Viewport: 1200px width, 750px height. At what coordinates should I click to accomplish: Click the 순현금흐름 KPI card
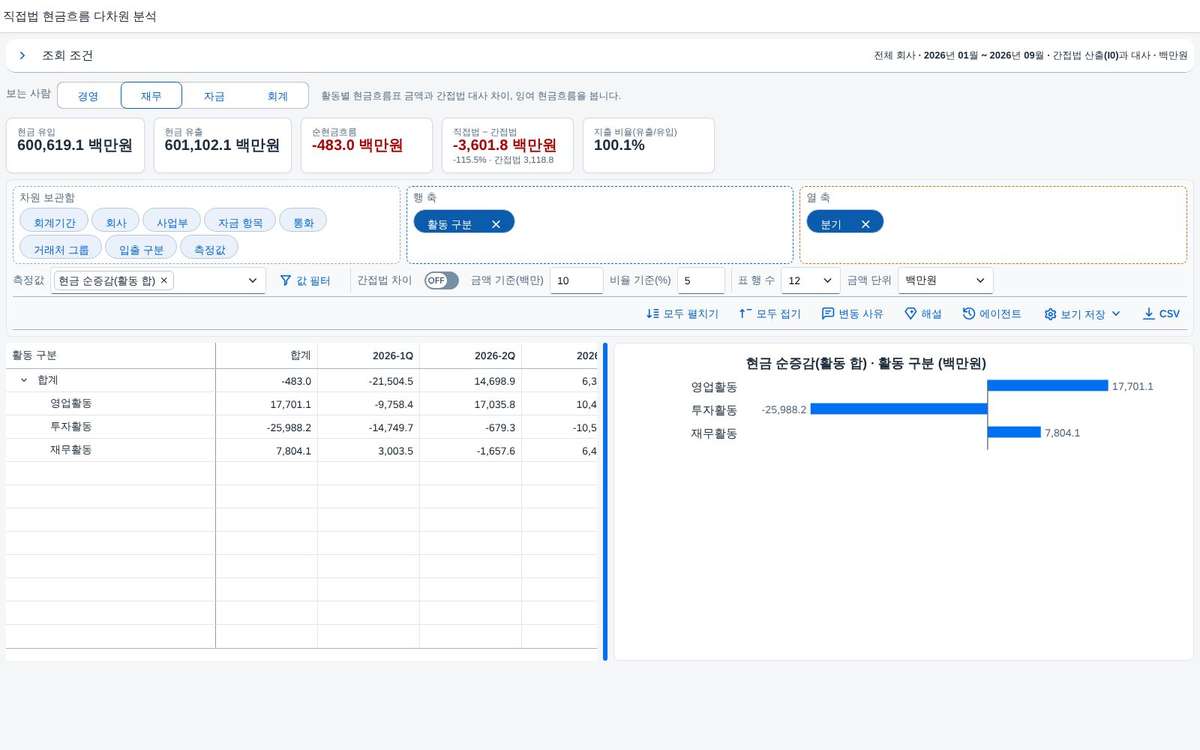366,145
